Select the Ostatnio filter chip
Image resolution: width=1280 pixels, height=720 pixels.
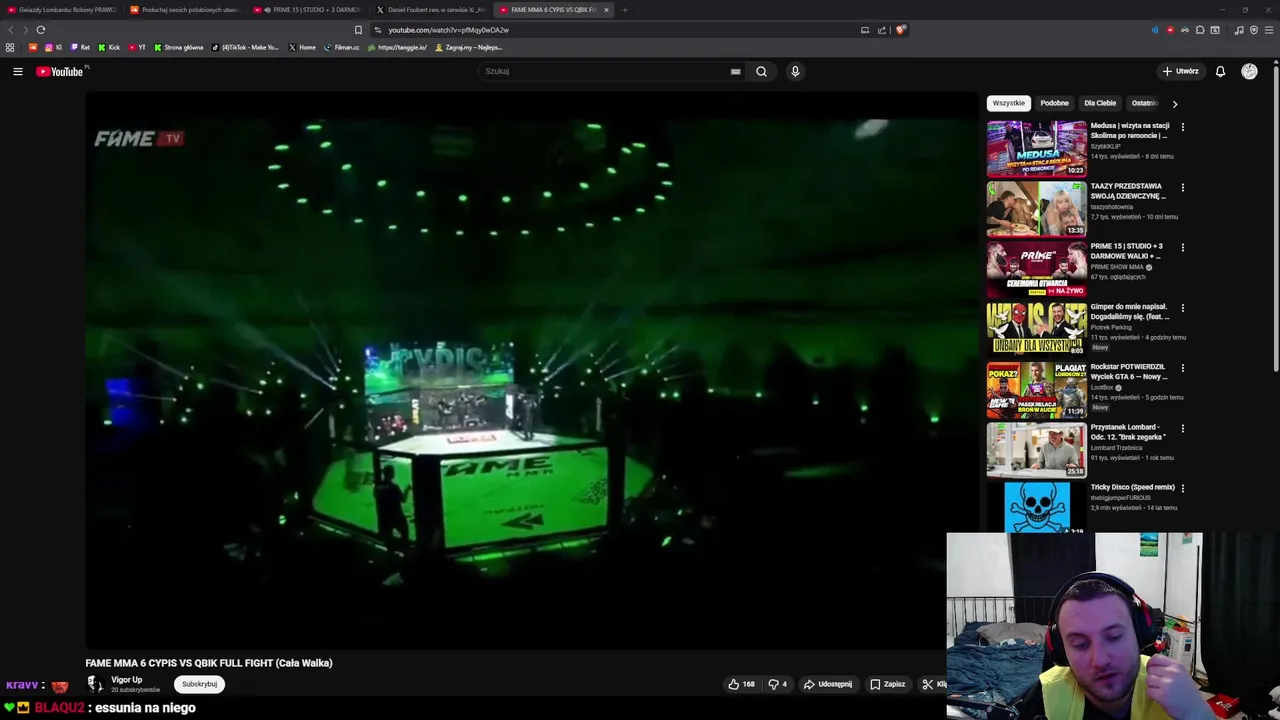[1144, 103]
